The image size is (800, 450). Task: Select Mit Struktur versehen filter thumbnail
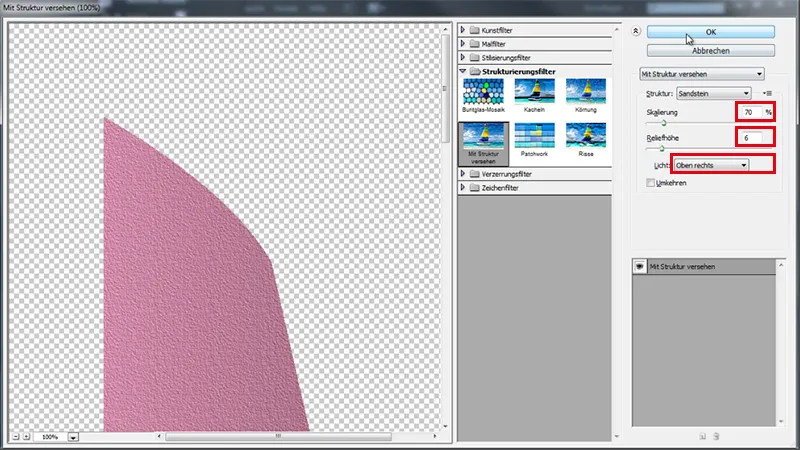tap(483, 136)
